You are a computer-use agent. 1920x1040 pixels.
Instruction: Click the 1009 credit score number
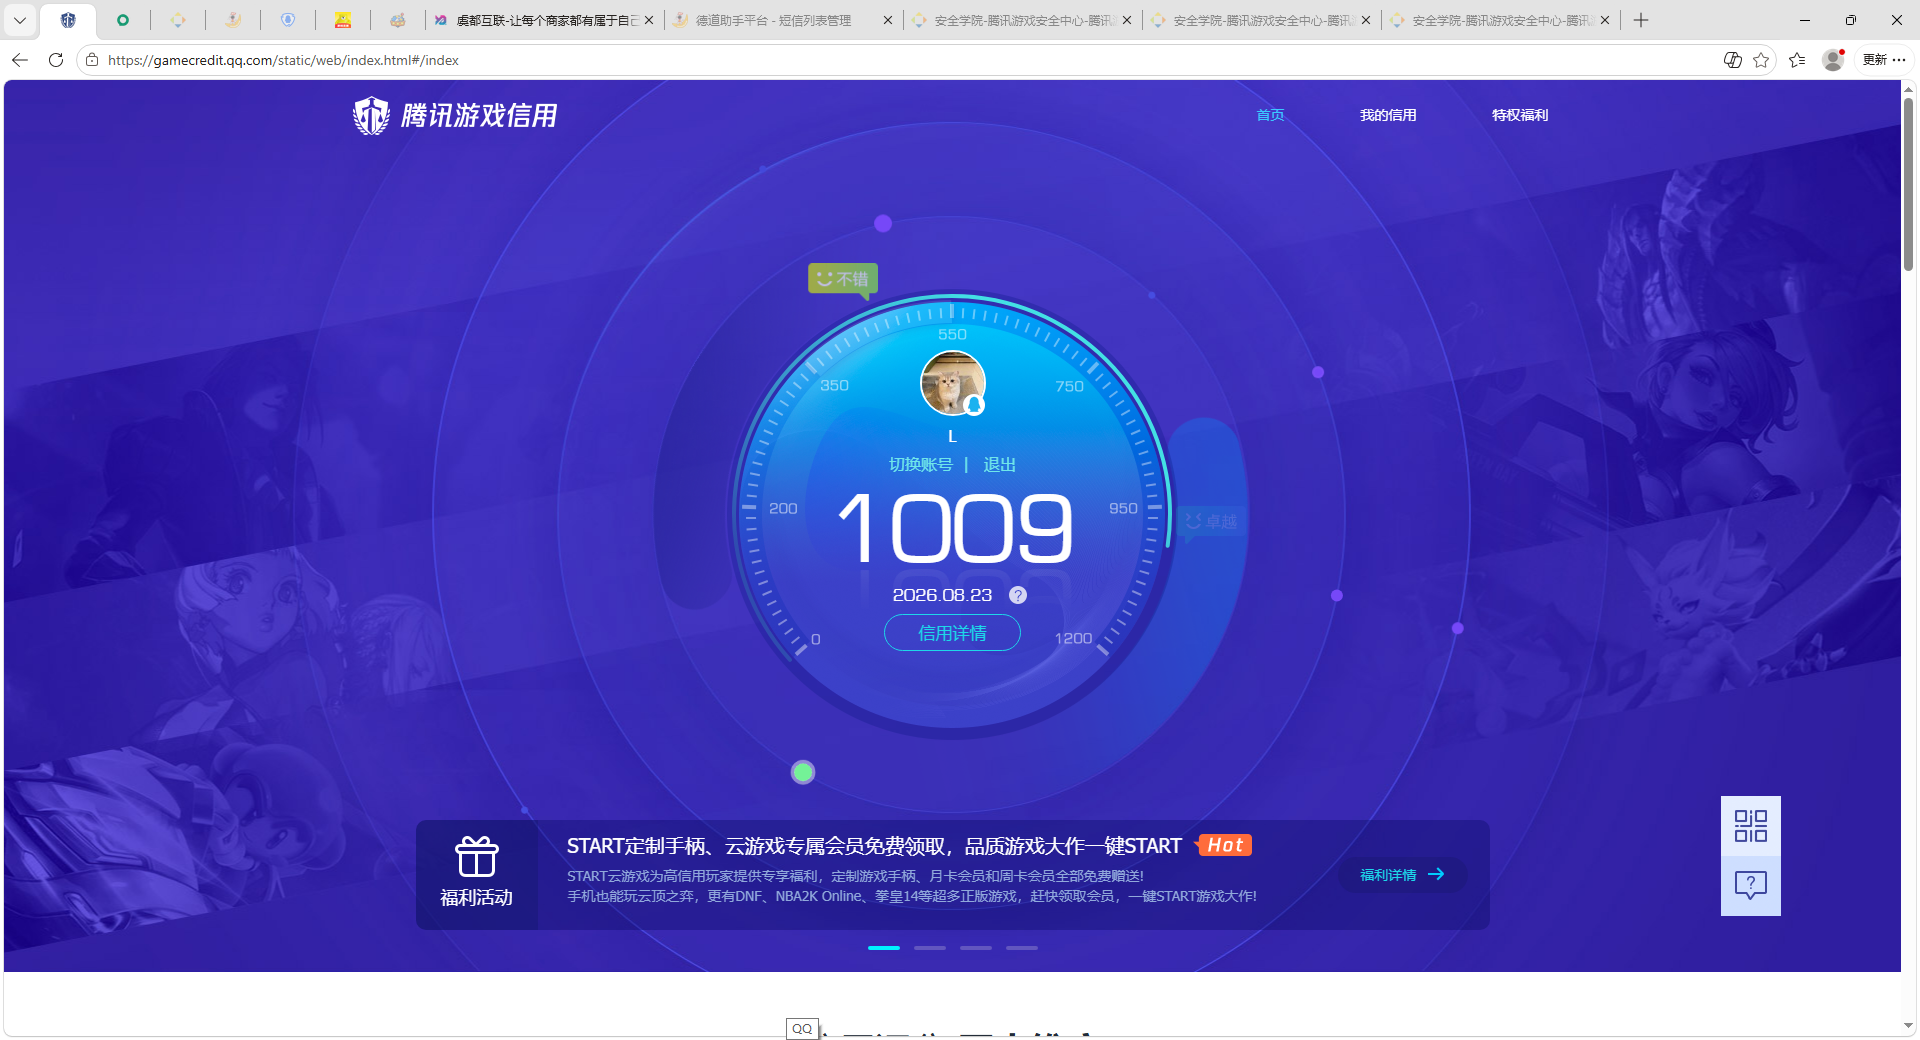(955, 528)
